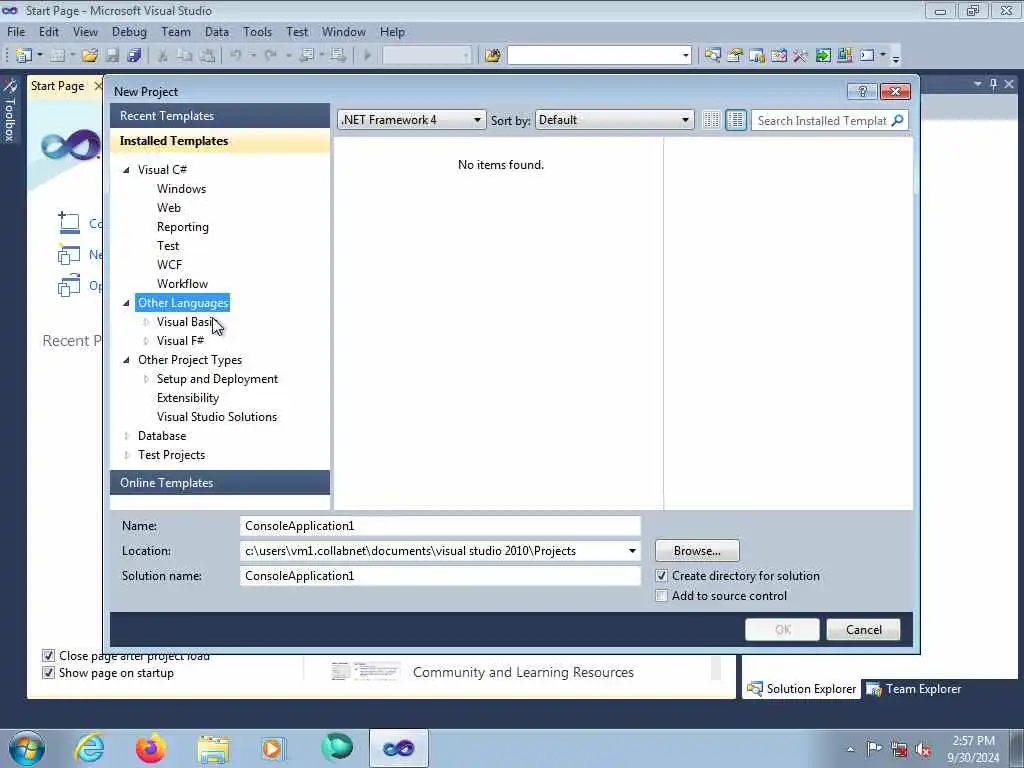
Task: Open the Solution Explorer toolbar icon
Action: click(712, 56)
